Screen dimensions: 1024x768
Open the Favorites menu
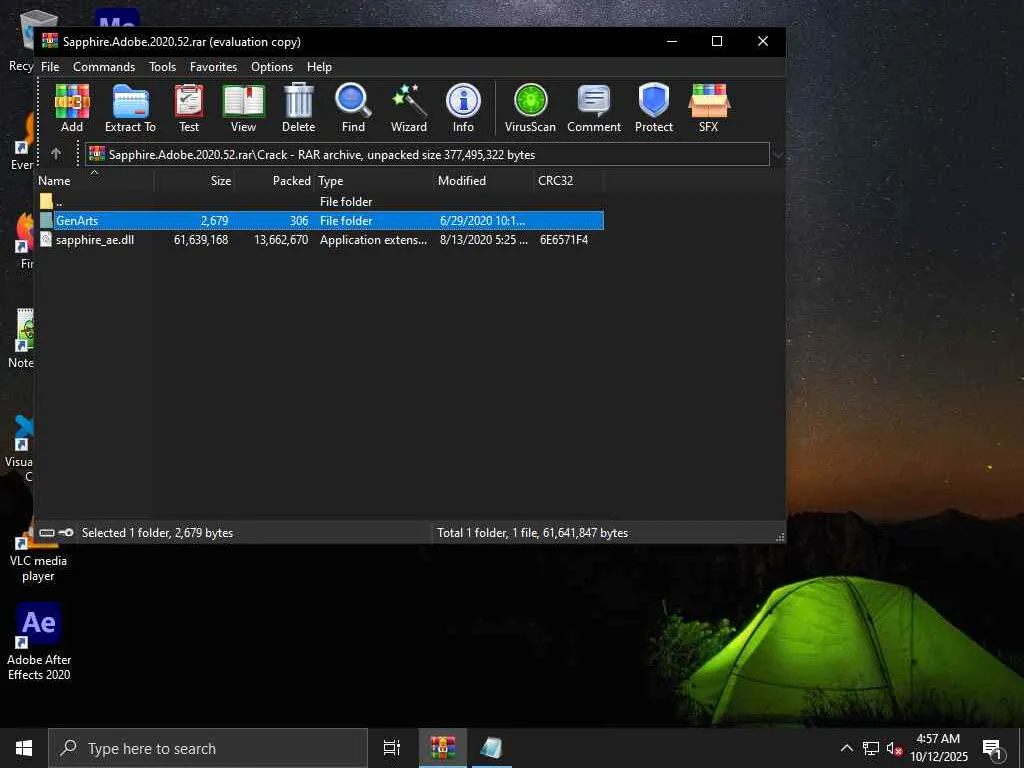[x=213, y=67]
